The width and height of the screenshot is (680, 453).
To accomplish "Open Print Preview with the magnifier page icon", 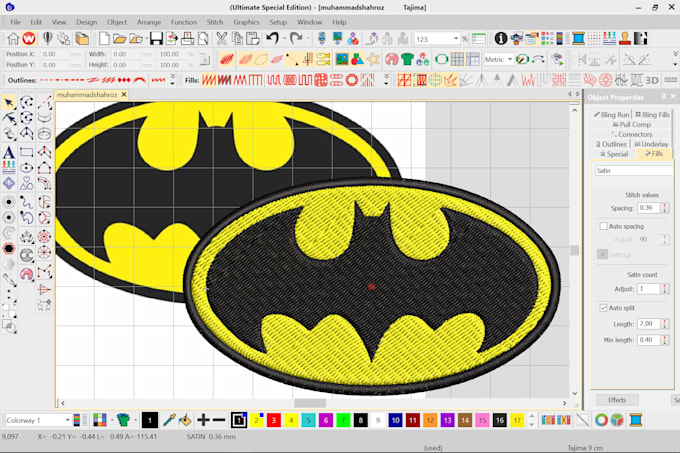I will point(203,39).
